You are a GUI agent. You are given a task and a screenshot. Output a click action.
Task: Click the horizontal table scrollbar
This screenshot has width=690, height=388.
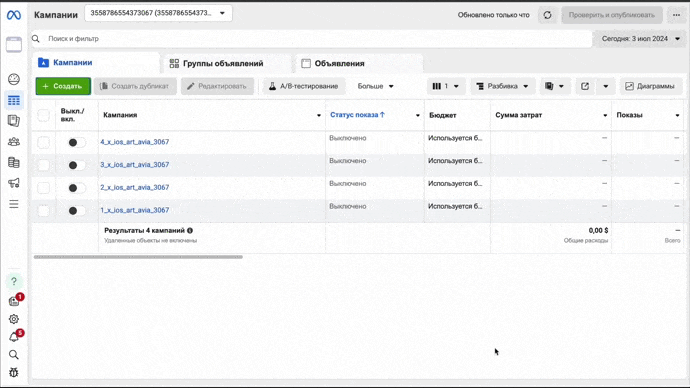coord(138,257)
